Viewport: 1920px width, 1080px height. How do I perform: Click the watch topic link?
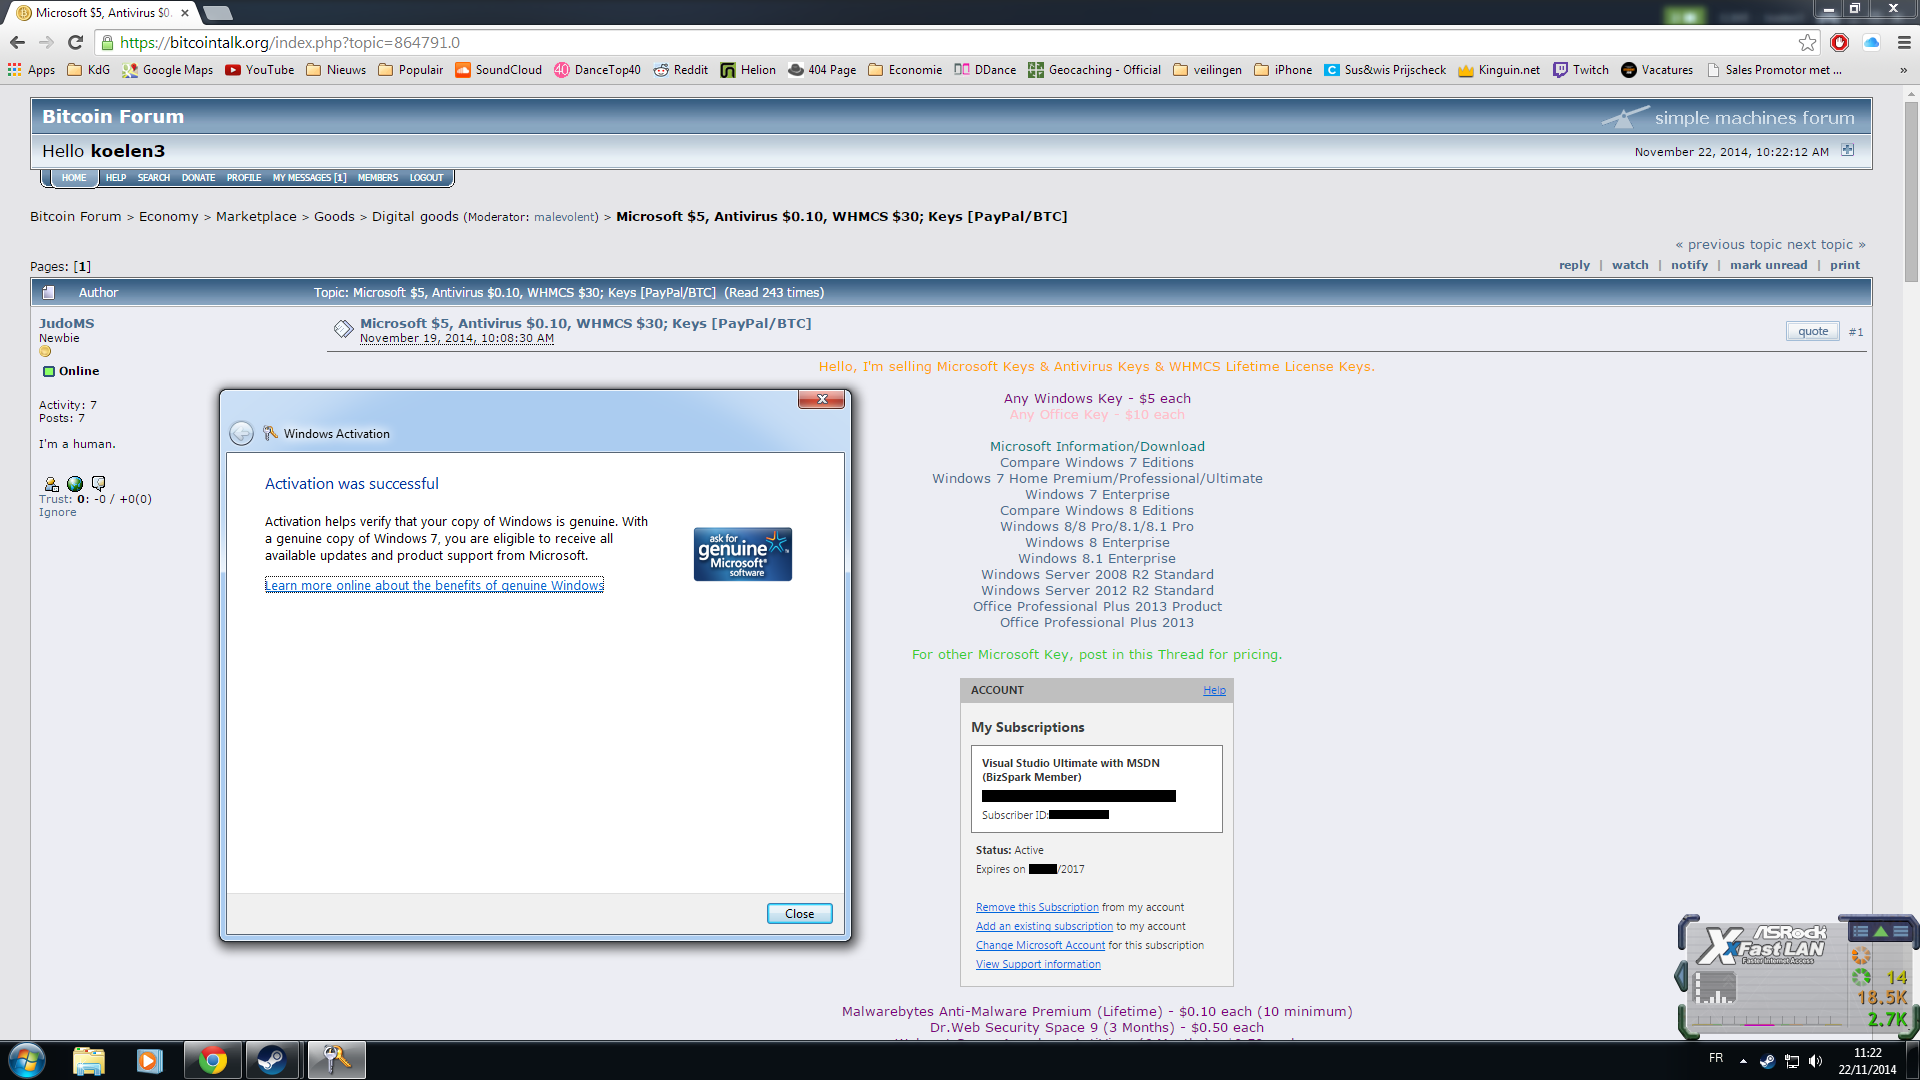click(1630, 265)
